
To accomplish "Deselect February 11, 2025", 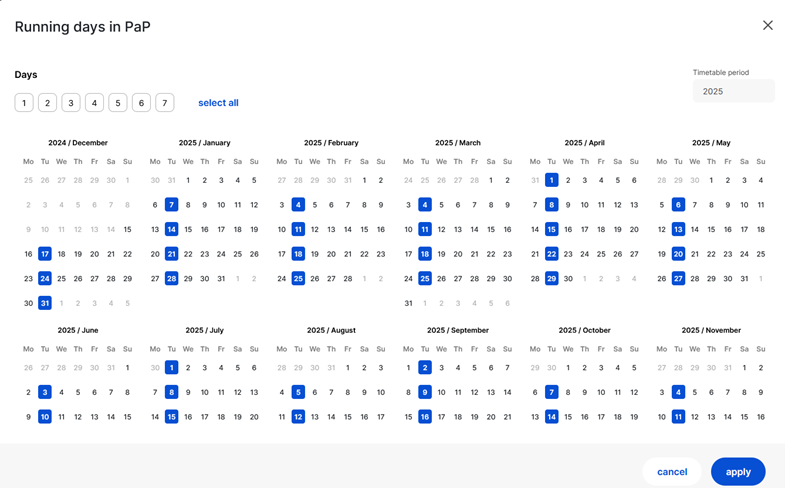I will point(298,229).
